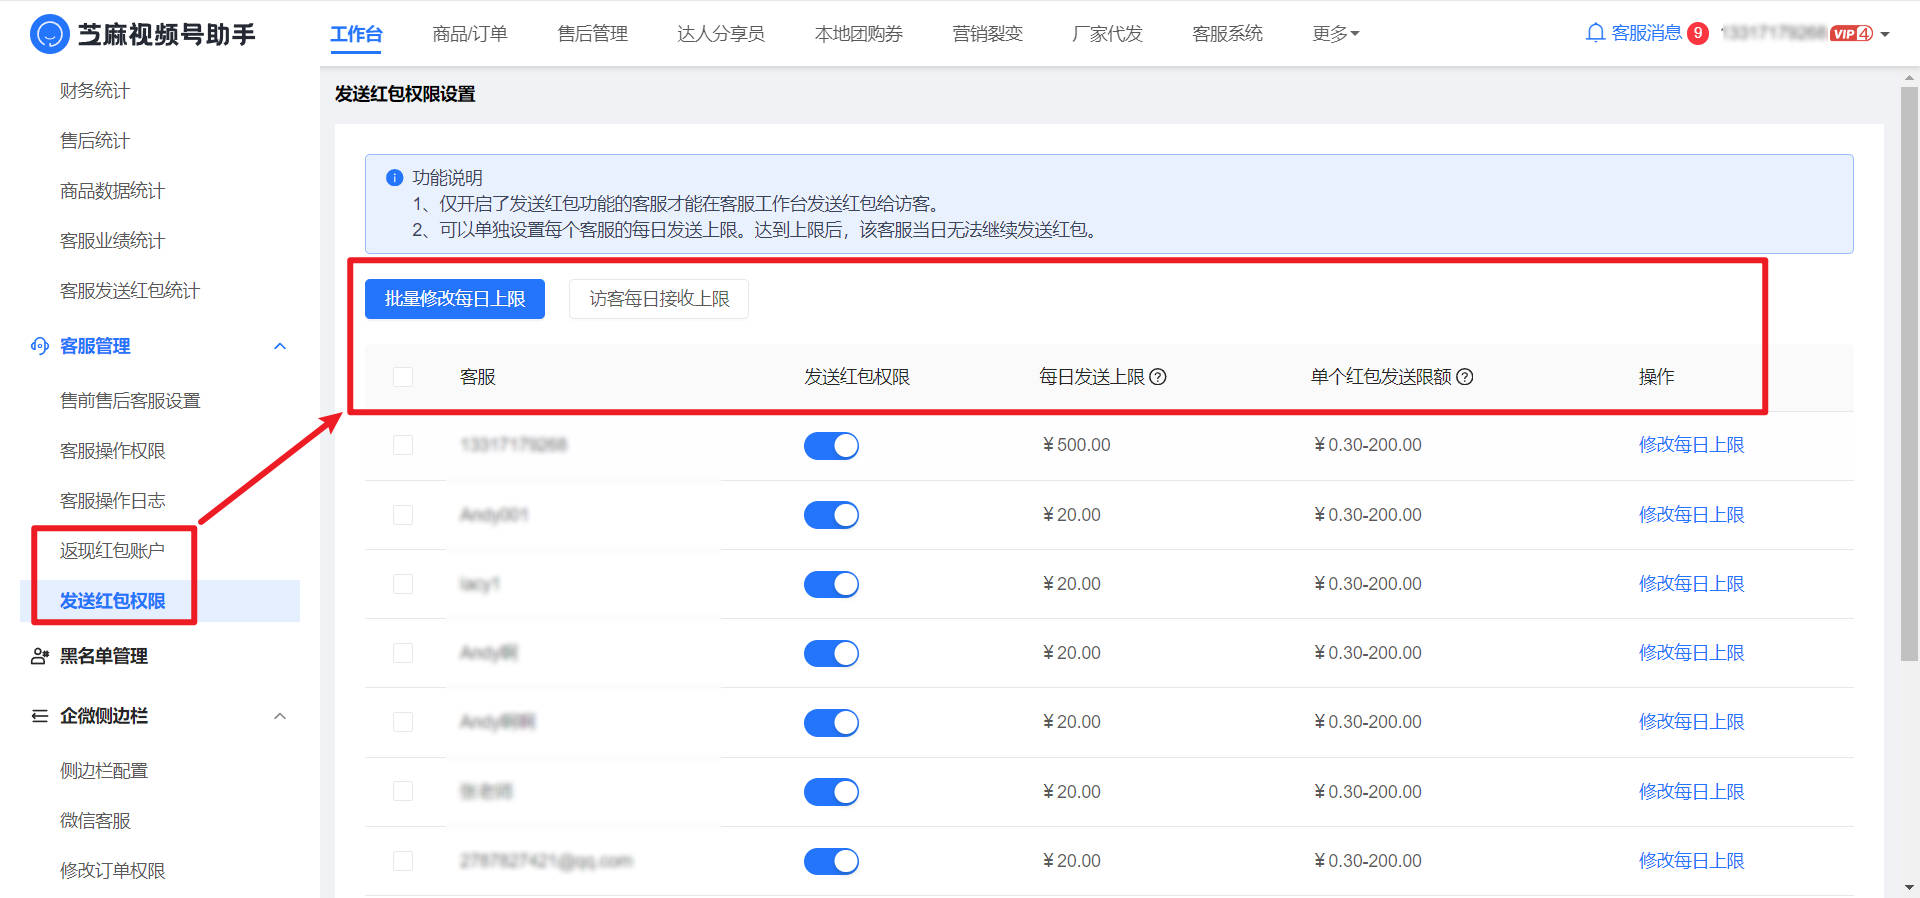Check the select-all checkbox in table header
This screenshot has height=898, width=1920.
403,377
